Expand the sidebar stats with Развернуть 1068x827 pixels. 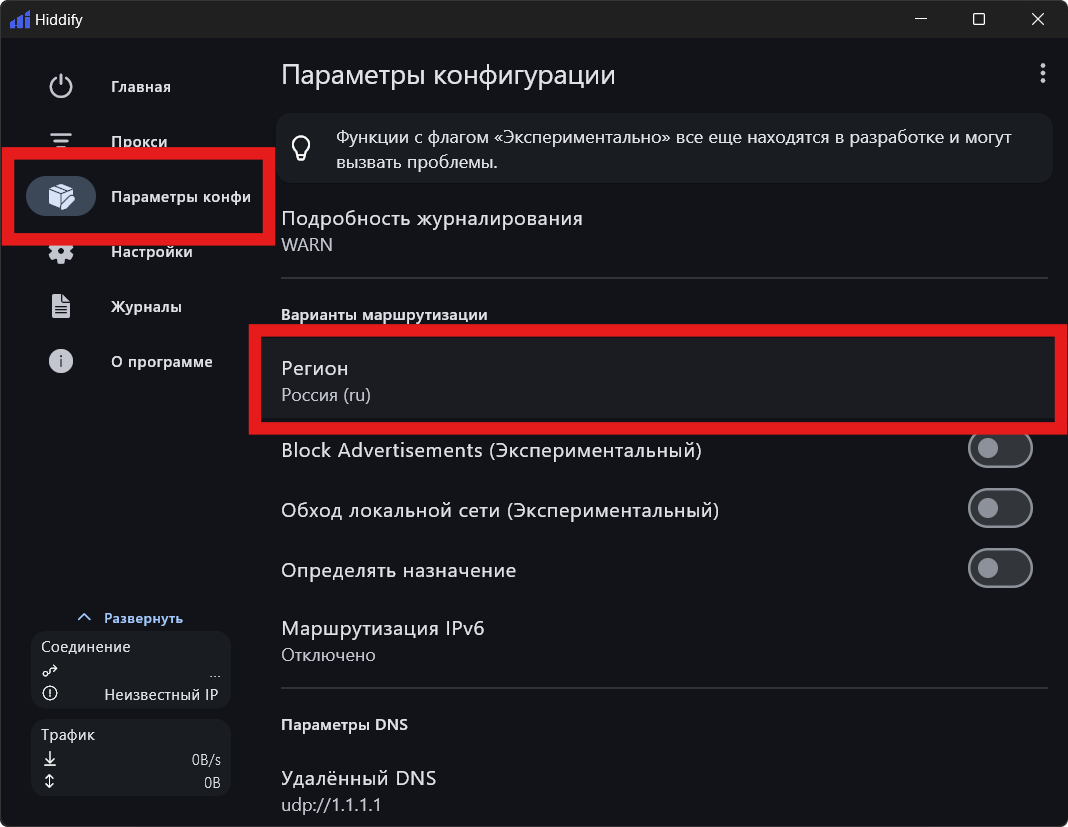[131, 618]
